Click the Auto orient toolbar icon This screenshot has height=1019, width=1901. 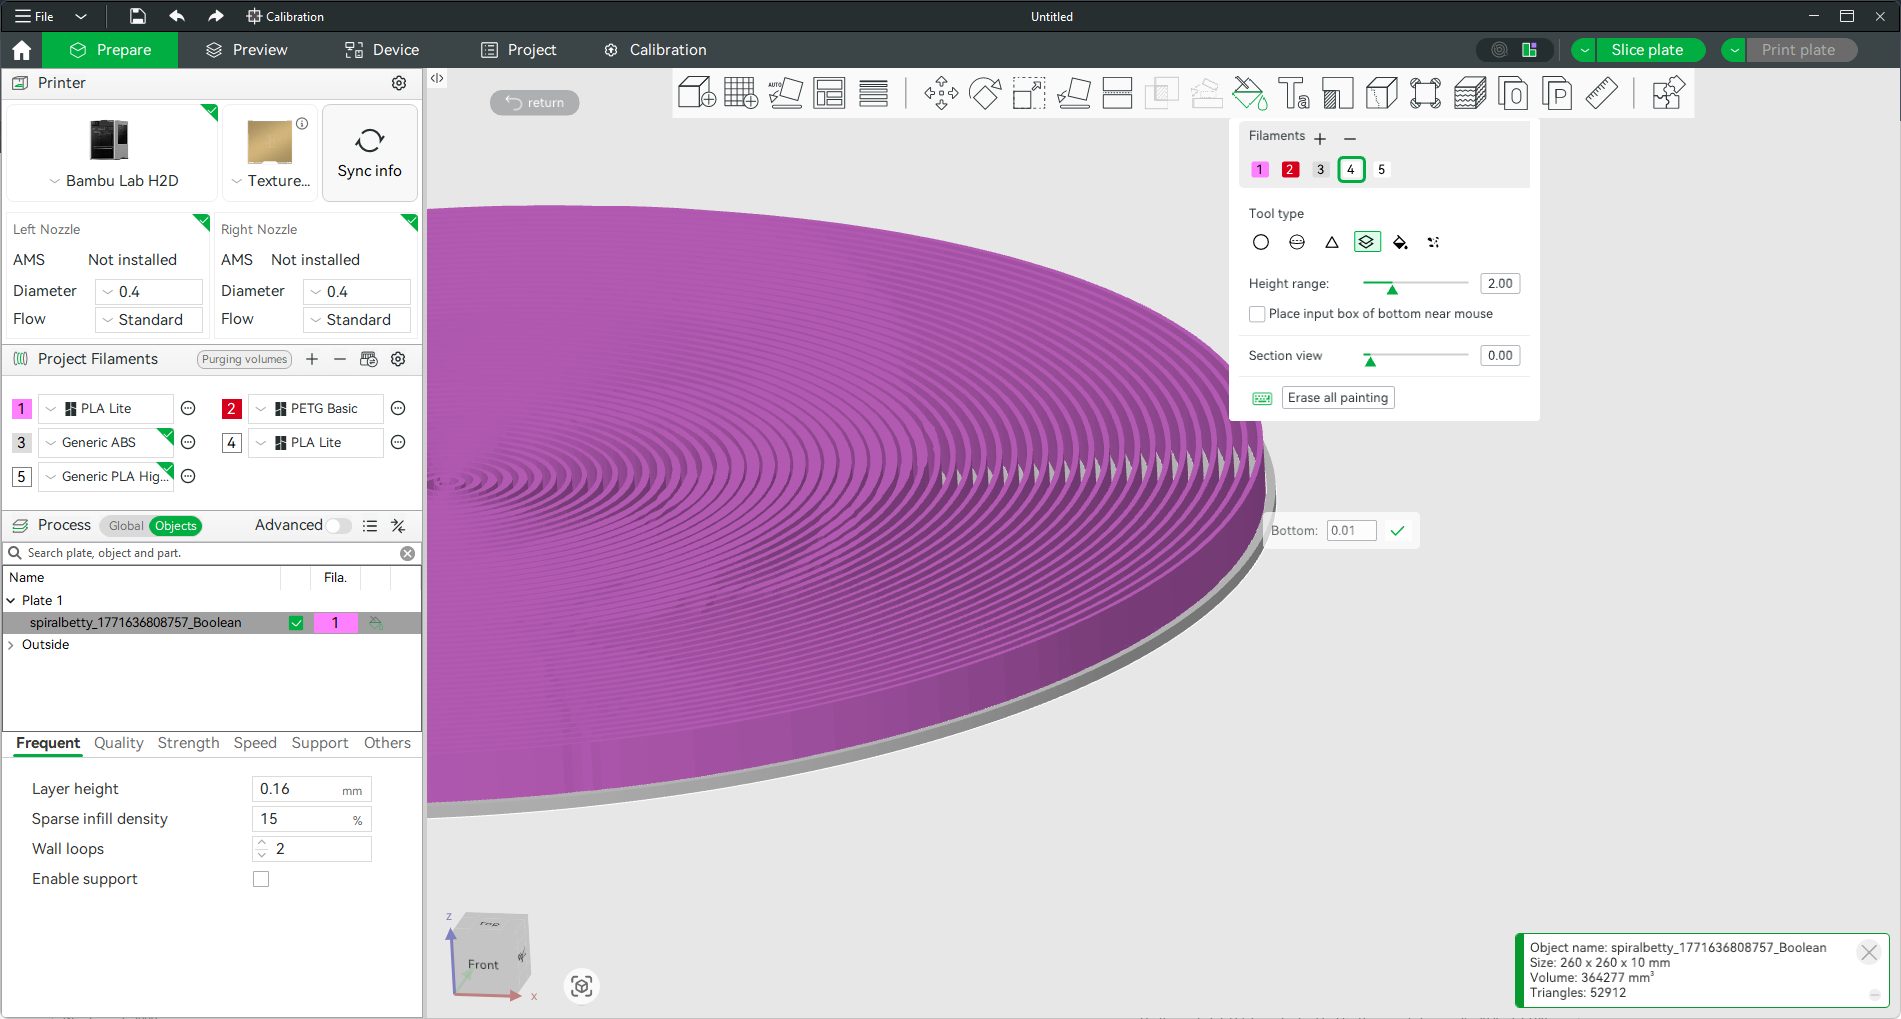tap(785, 93)
